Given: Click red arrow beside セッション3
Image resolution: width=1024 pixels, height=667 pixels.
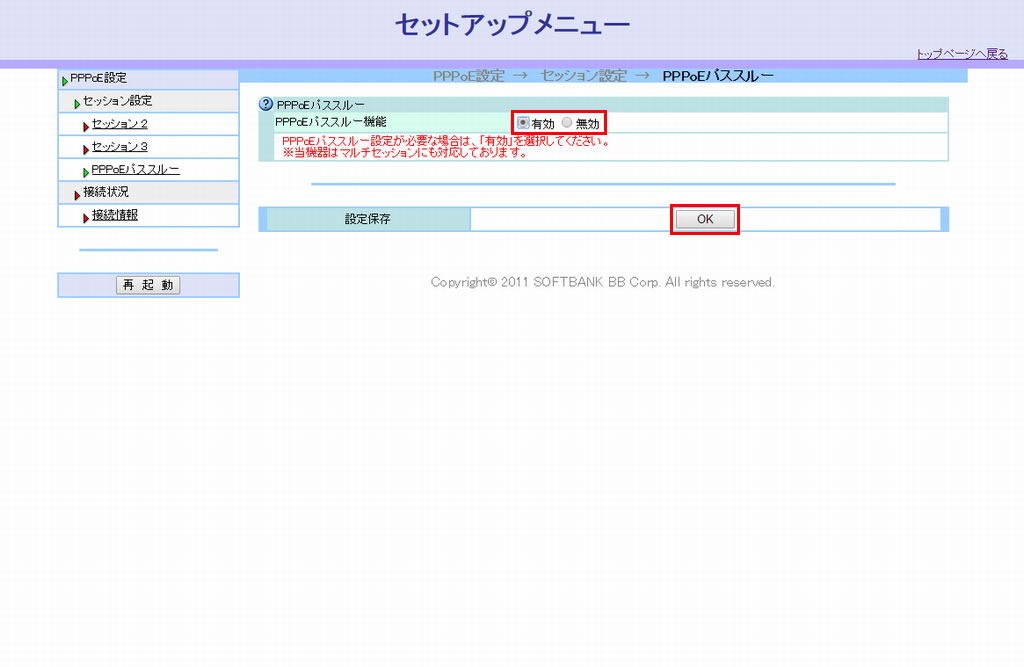Looking at the screenshot, I should [86, 150].
